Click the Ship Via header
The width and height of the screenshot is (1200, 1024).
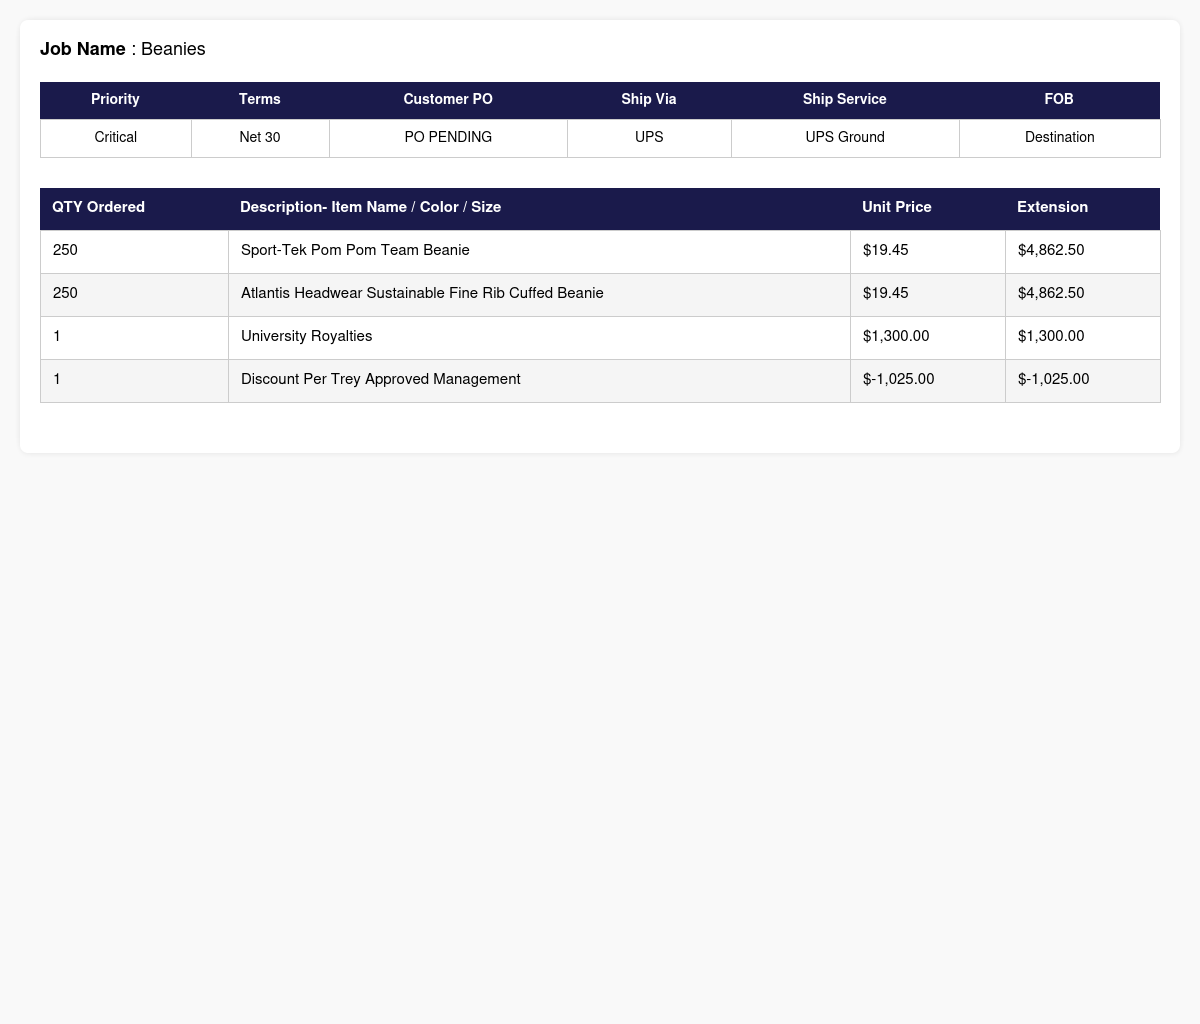649,100
